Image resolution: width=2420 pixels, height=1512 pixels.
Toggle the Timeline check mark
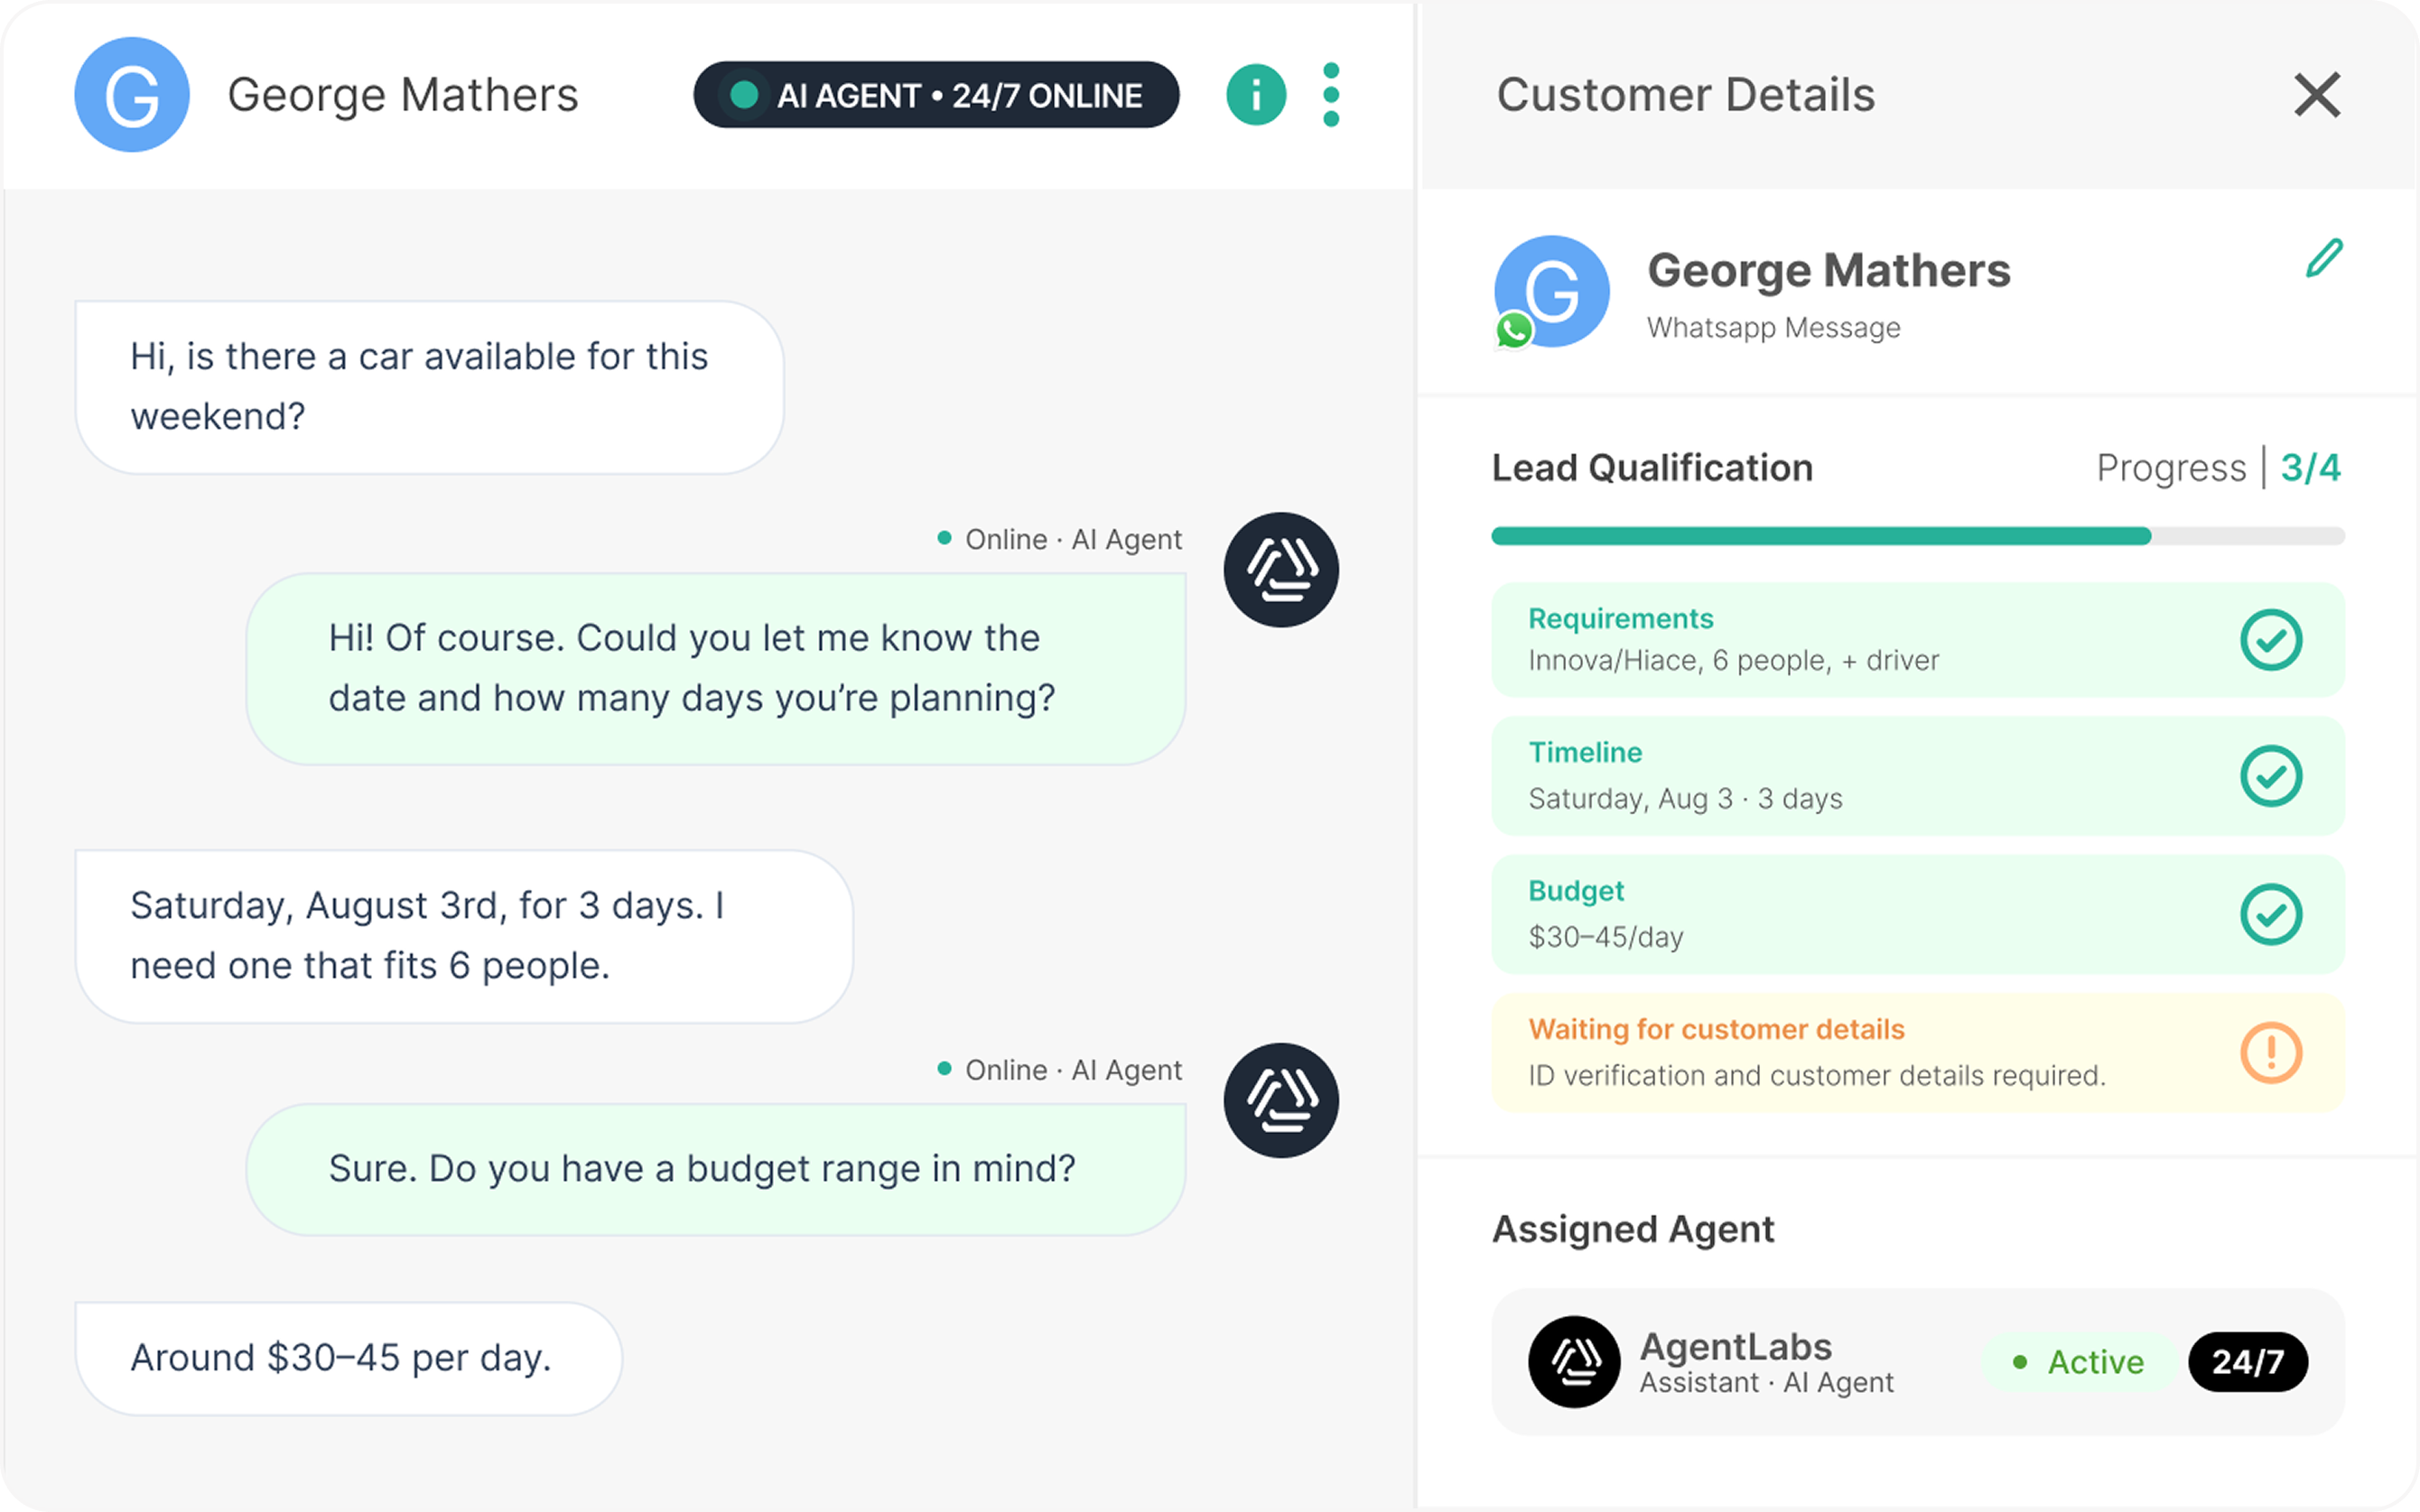tap(2271, 776)
